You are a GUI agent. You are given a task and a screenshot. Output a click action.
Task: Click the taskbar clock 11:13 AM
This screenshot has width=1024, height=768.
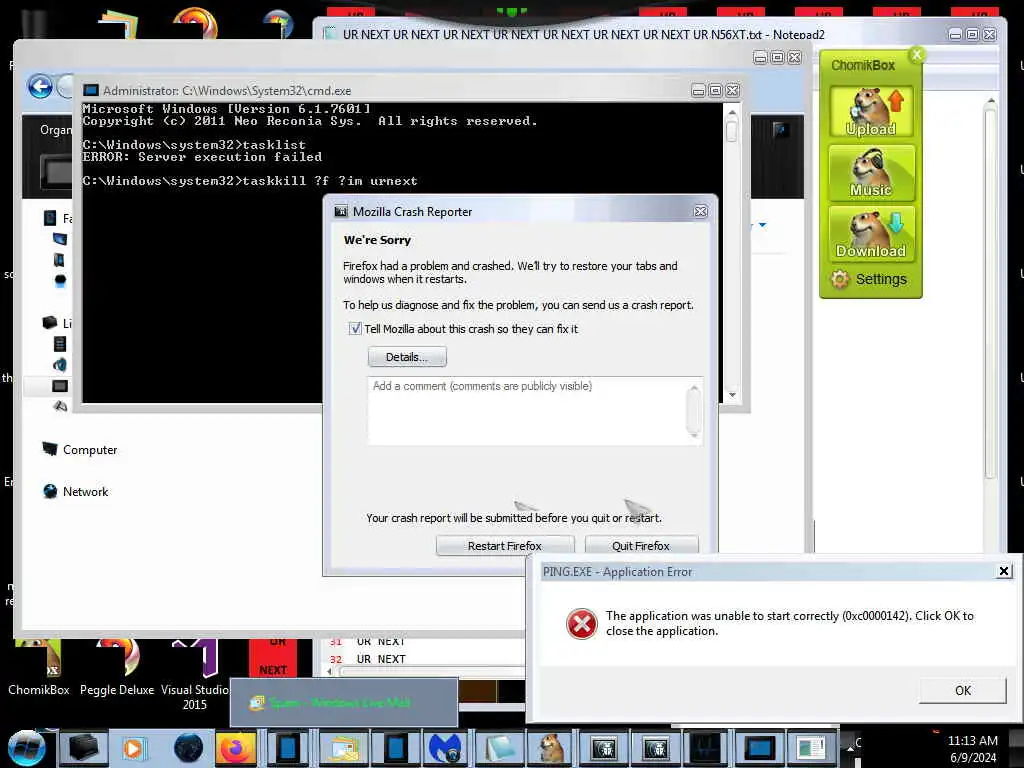click(x=972, y=741)
